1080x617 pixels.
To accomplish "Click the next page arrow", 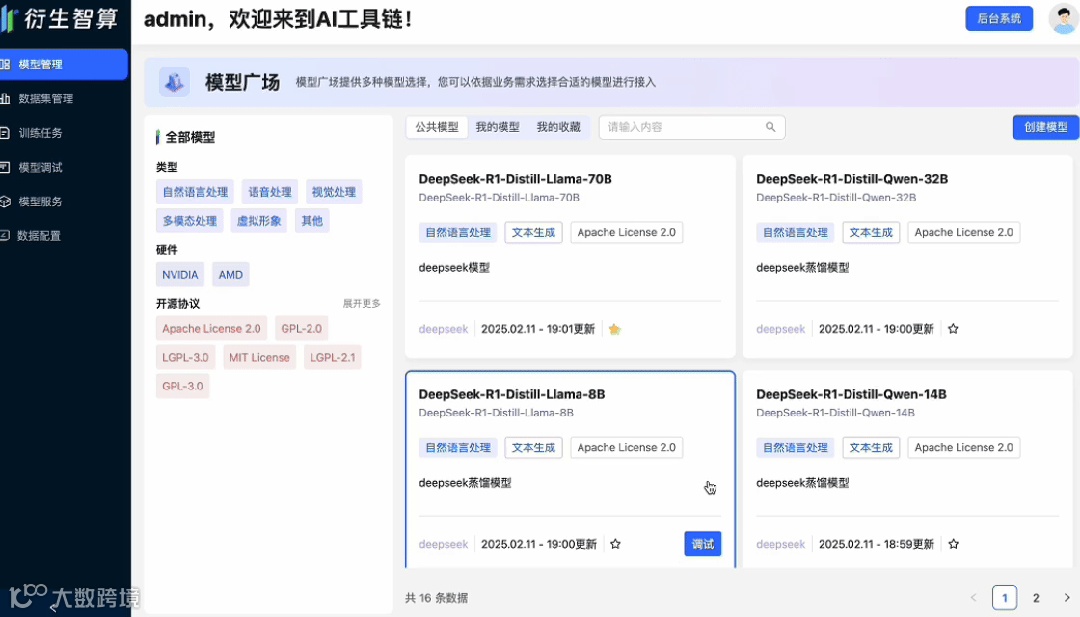I will click(1067, 598).
